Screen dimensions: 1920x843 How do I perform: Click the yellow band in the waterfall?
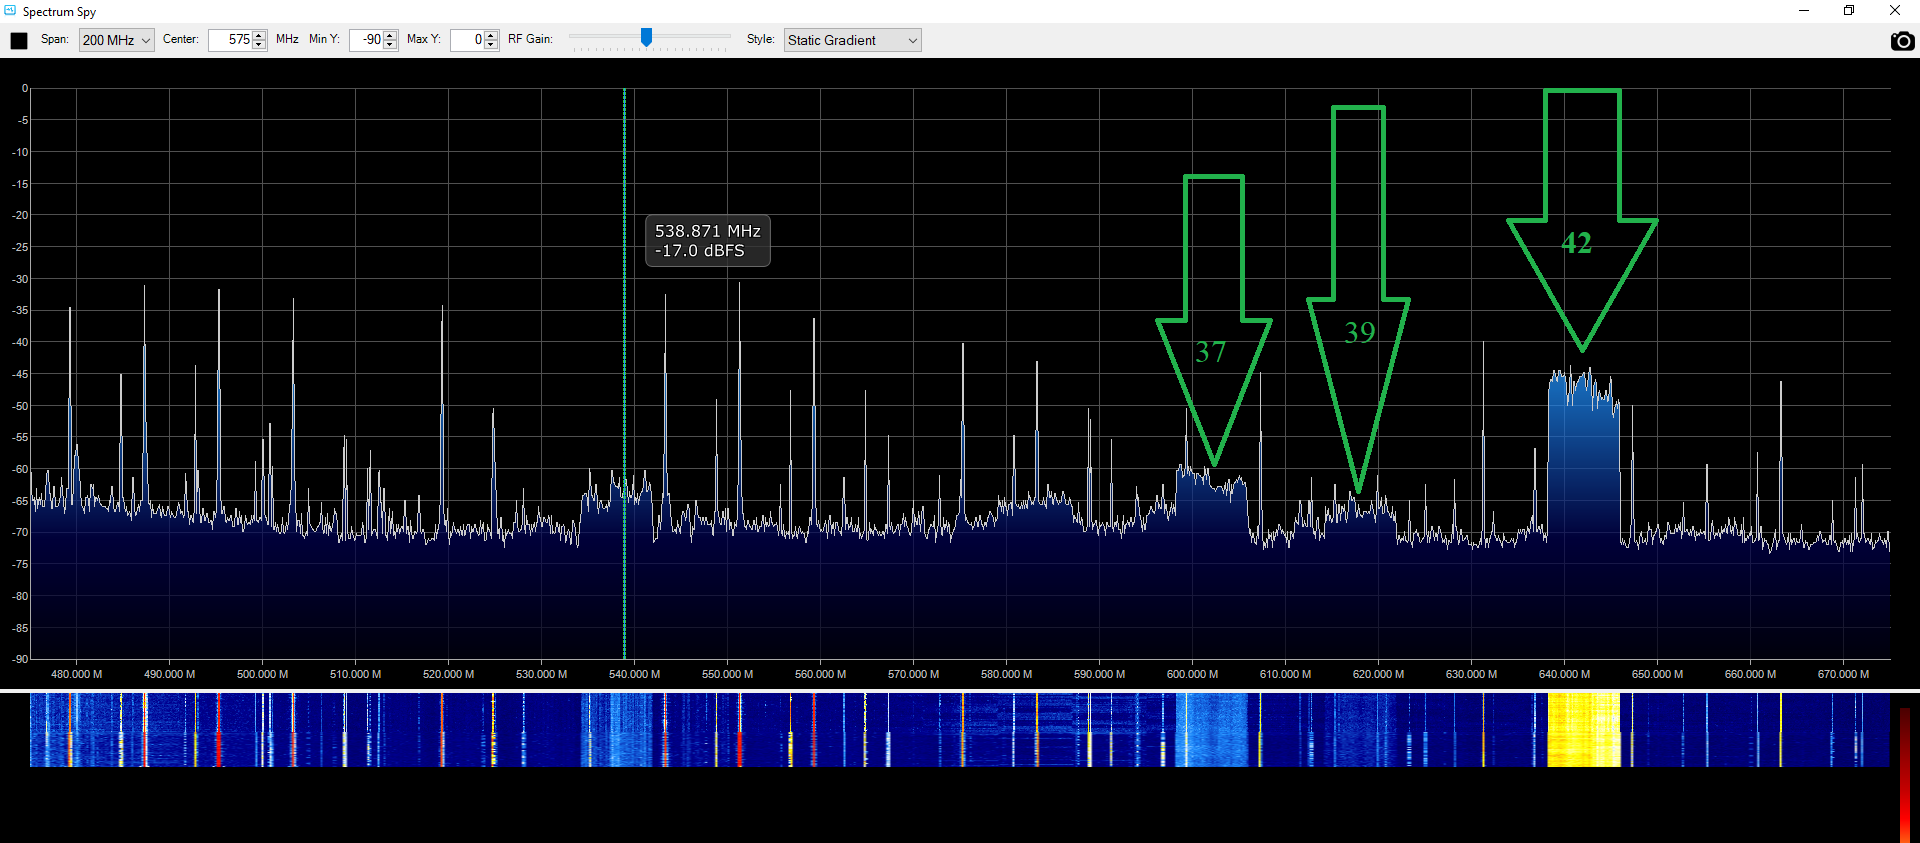click(1584, 730)
